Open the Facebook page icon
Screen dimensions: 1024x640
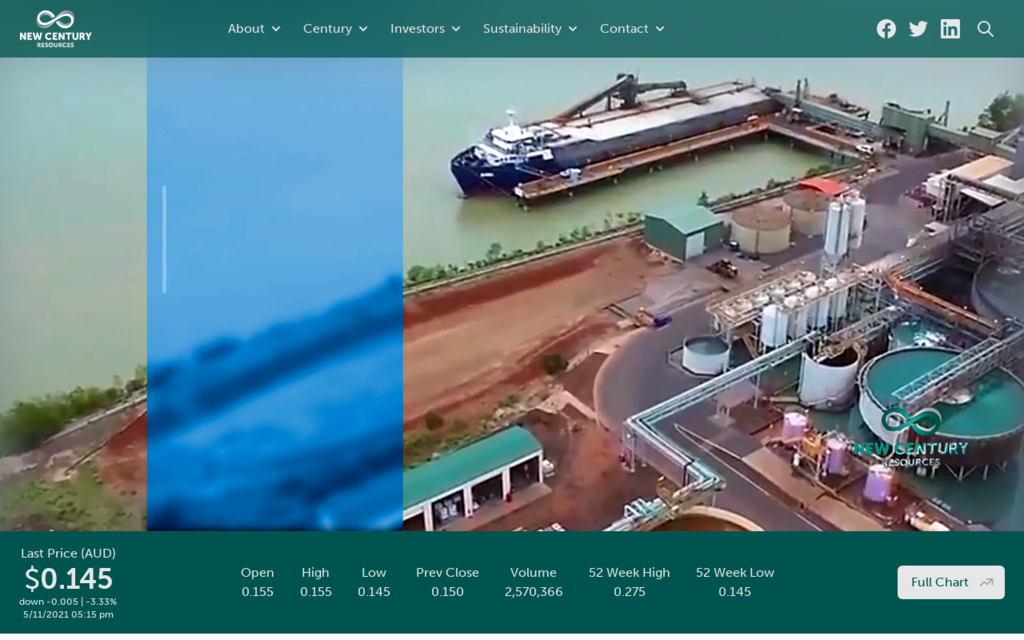(x=886, y=29)
